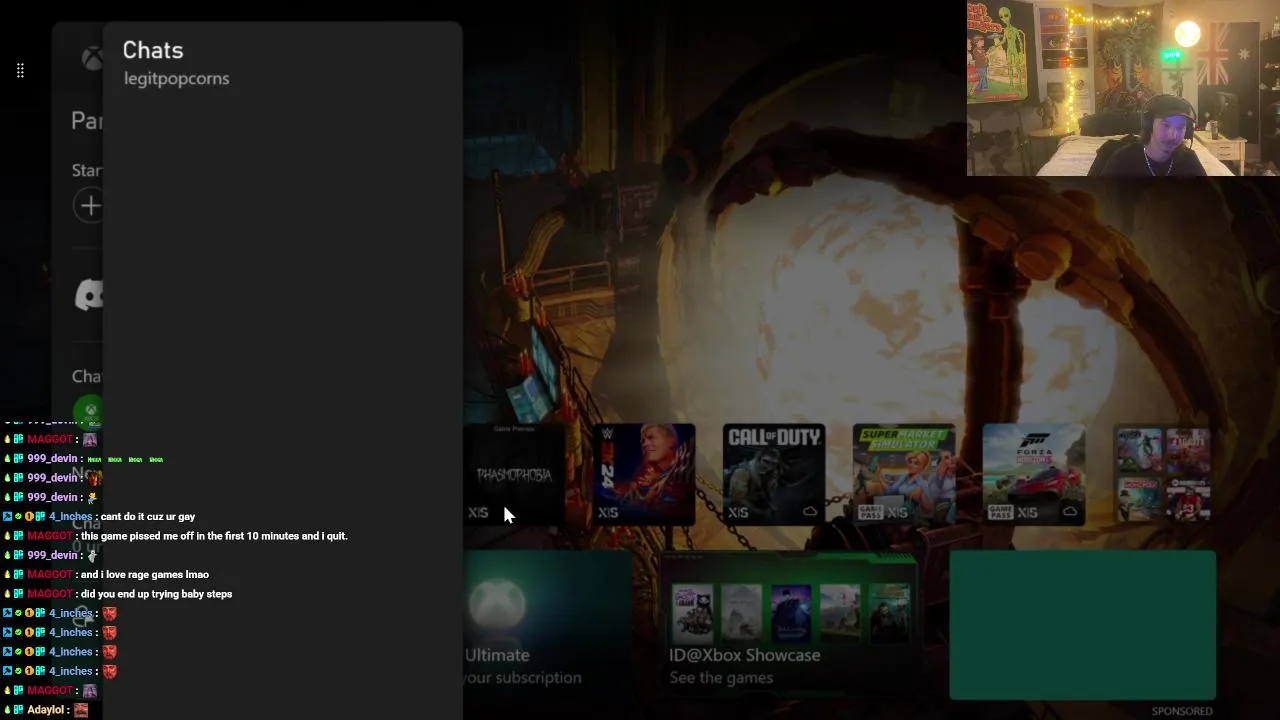
Task: Click the "did you end up trying baby steps" message
Action: tap(156, 594)
